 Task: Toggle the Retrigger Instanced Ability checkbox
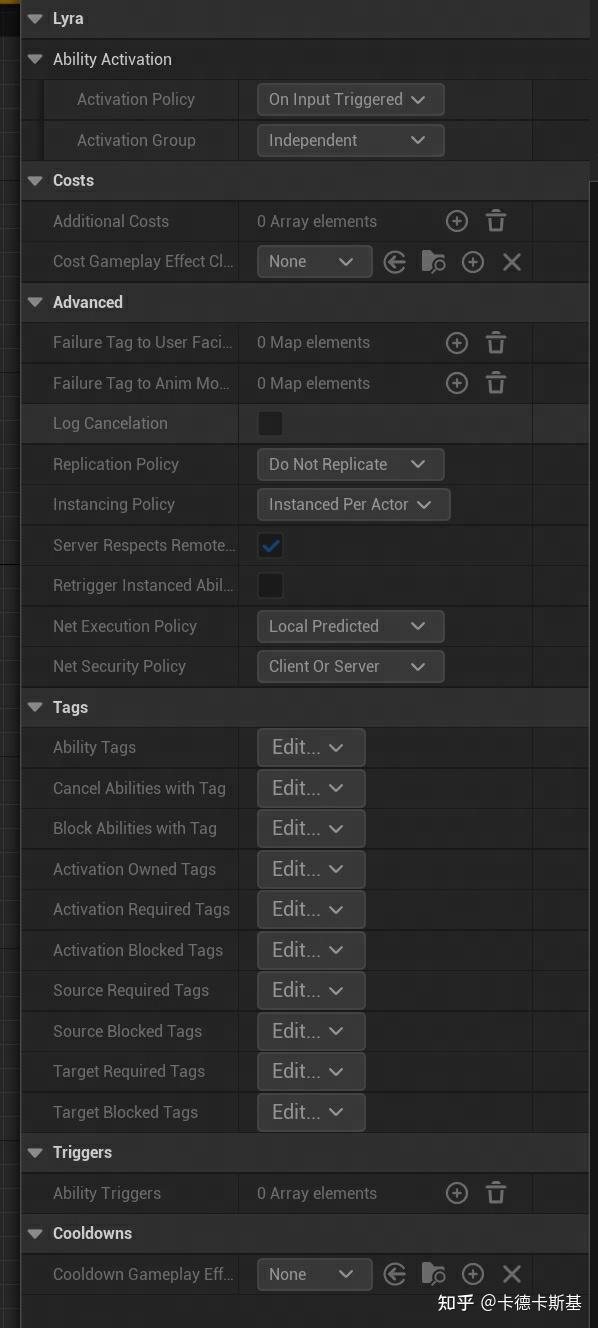click(x=270, y=585)
